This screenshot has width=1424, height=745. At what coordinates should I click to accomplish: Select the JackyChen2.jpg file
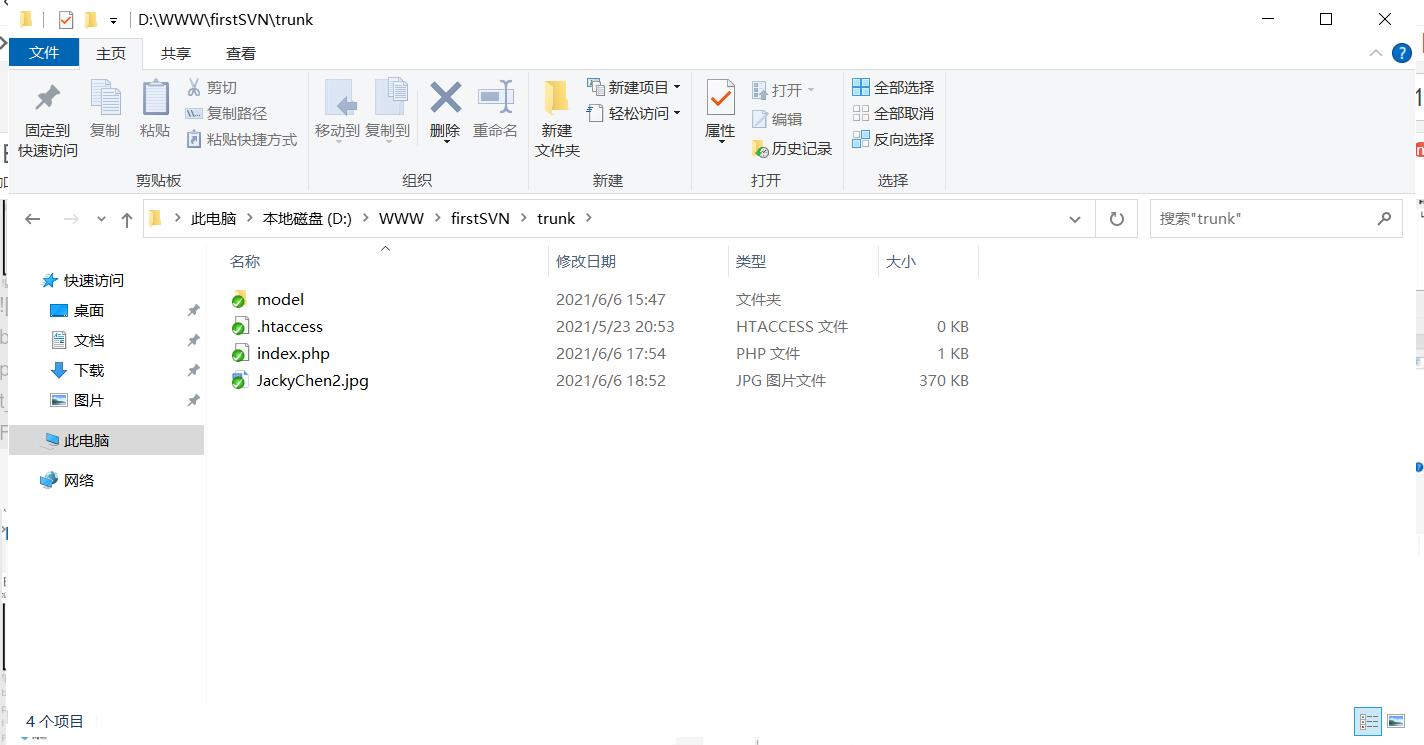tap(313, 380)
